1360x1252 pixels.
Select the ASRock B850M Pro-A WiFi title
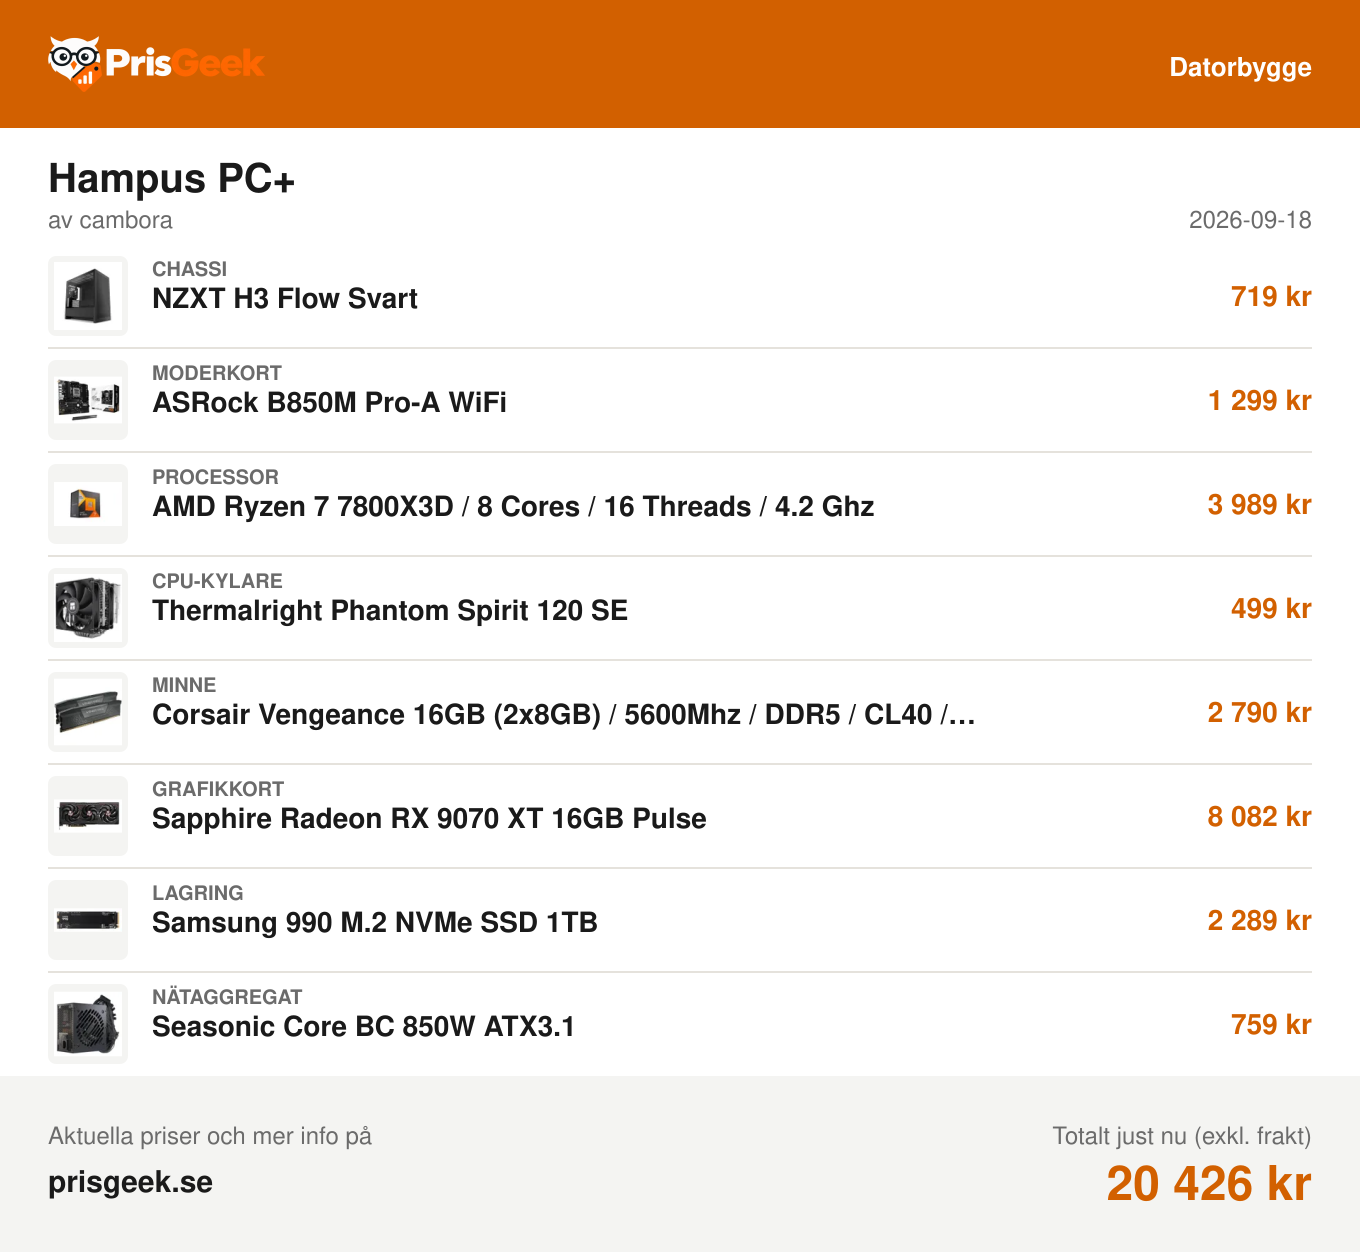pos(329,403)
